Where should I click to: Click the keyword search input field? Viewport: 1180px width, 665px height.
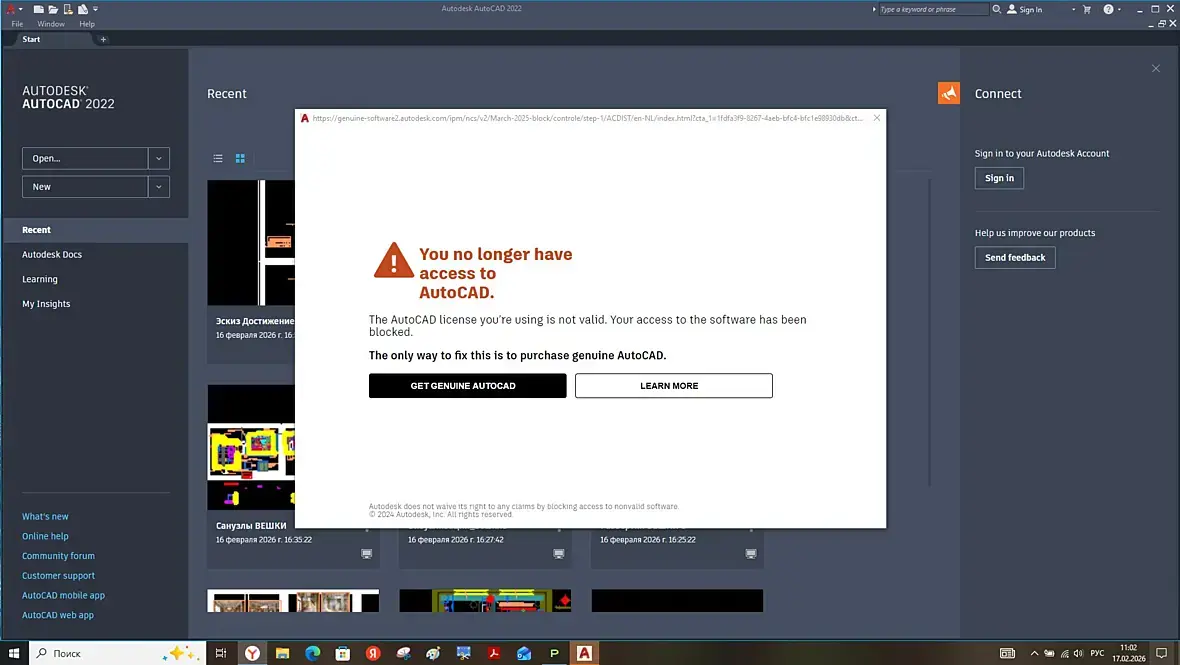933,9
